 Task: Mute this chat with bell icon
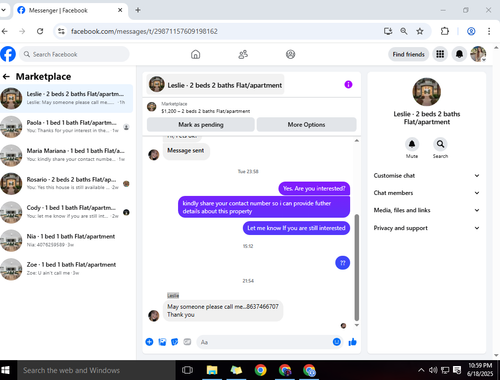tap(412, 144)
